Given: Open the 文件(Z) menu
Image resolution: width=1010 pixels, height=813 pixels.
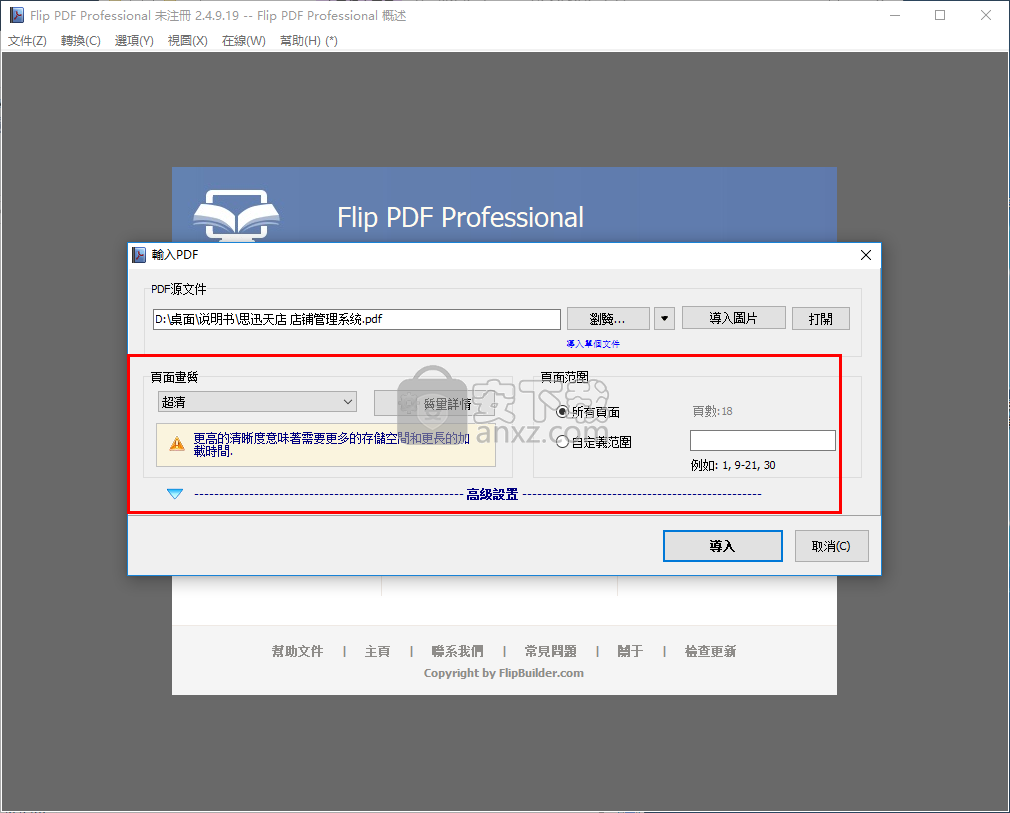Looking at the screenshot, I should pos(27,41).
